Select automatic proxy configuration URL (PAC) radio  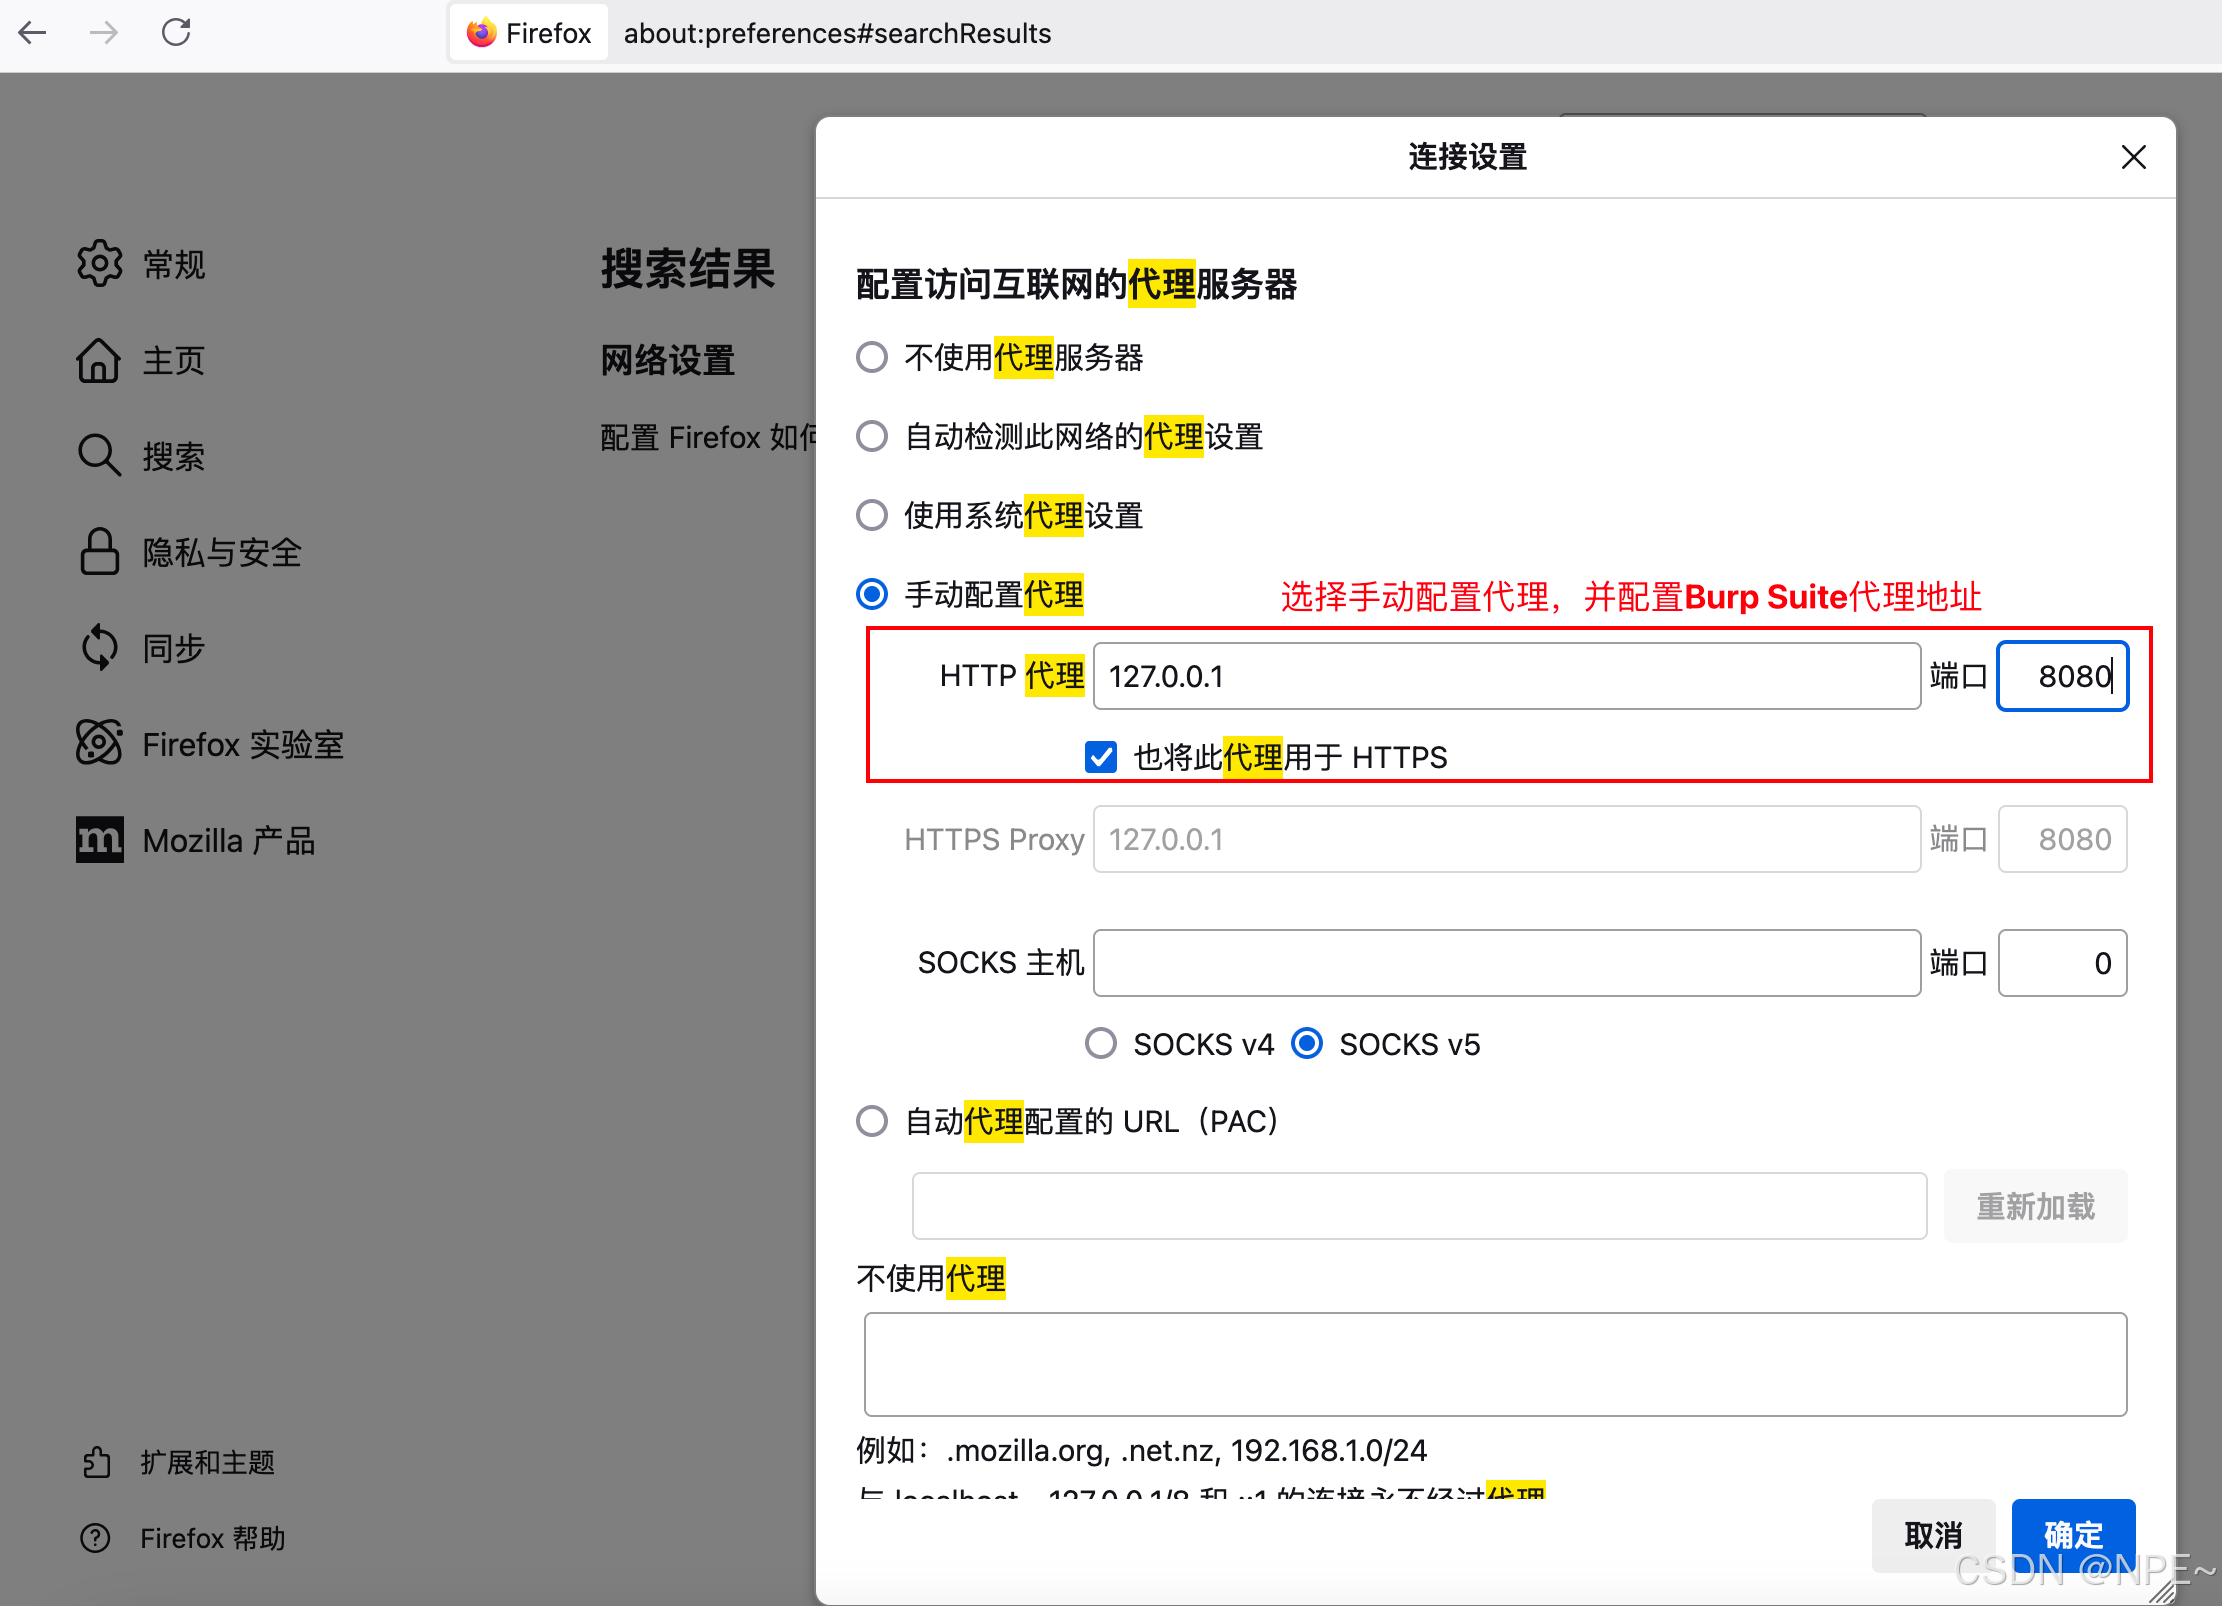point(872,1121)
